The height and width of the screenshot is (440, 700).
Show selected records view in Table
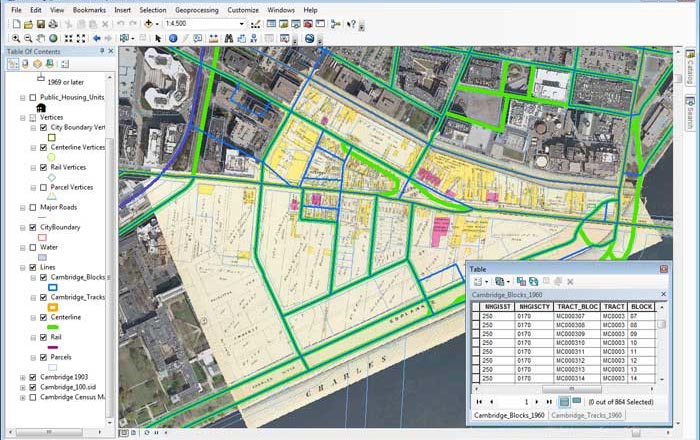pyautogui.click(x=576, y=401)
